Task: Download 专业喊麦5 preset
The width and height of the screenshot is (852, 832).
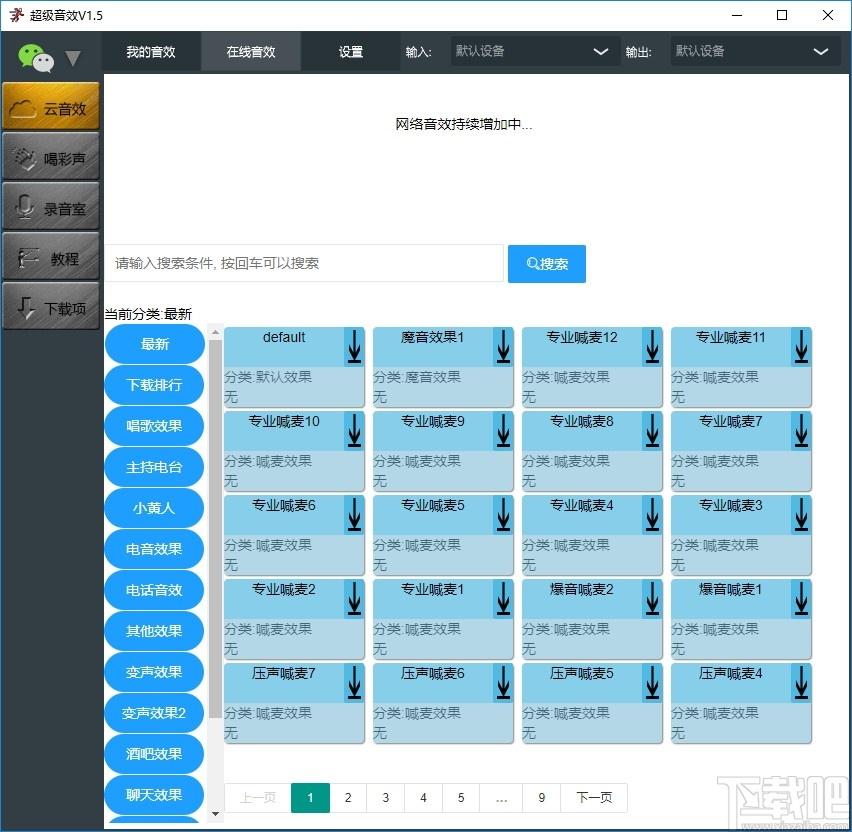Action: click(x=503, y=515)
